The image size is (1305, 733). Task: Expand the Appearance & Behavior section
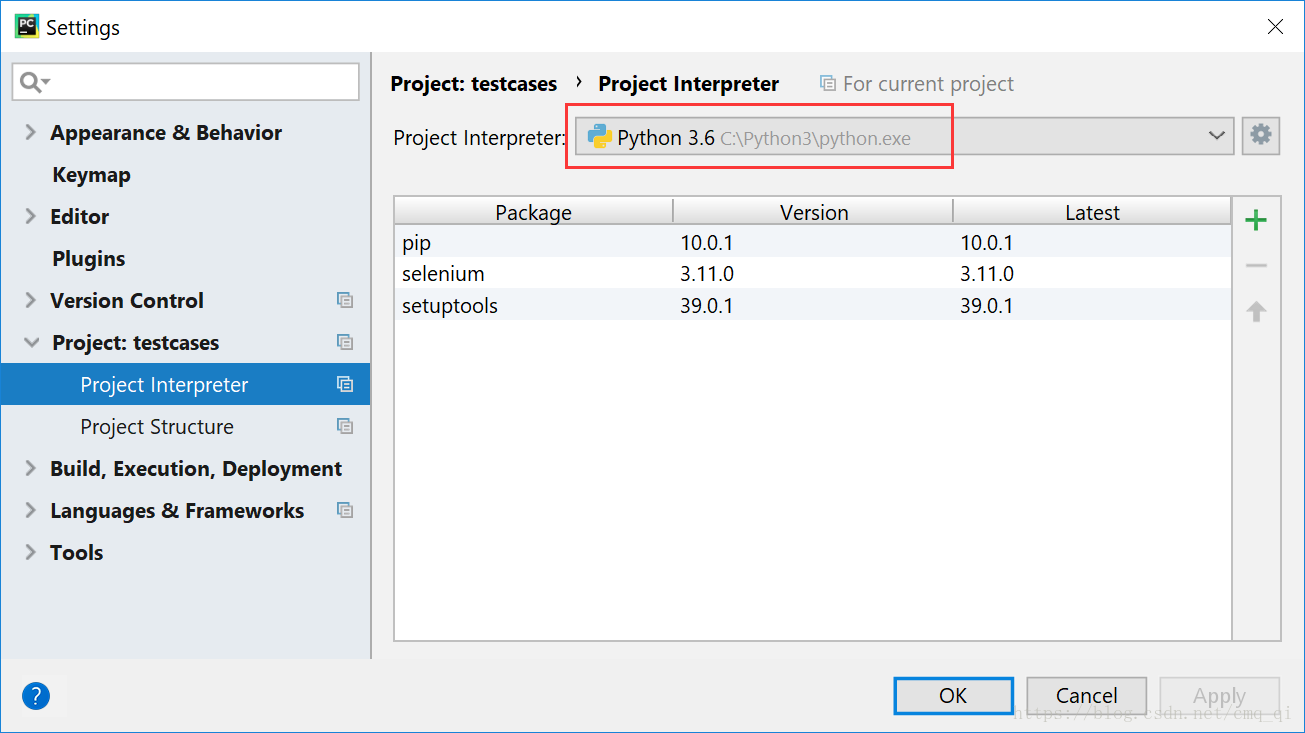tap(30, 132)
